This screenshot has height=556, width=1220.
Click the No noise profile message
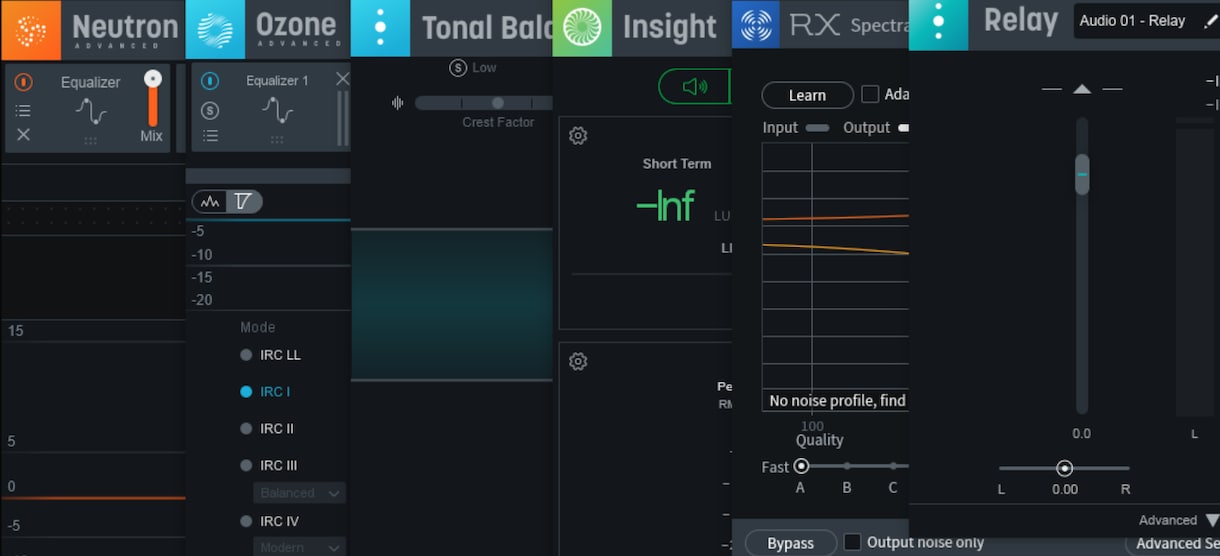tap(837, 400)
